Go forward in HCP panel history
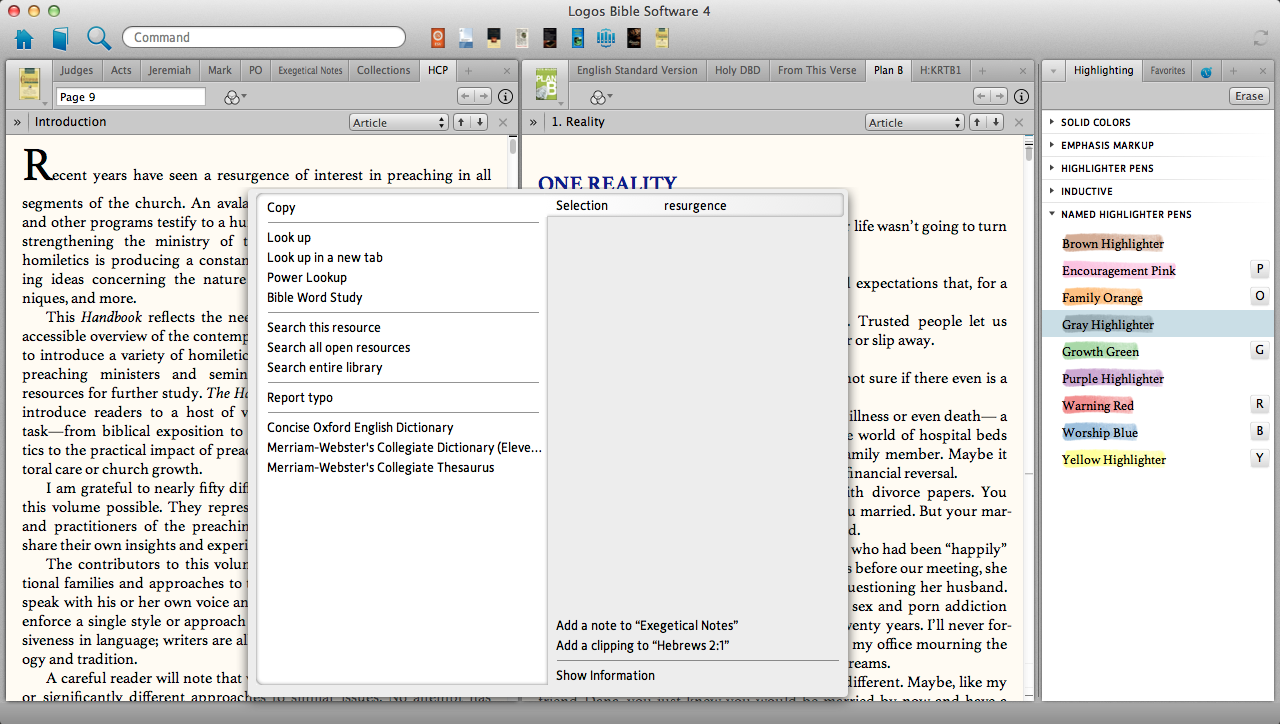1280x724 pixels. tap(483, 96)
